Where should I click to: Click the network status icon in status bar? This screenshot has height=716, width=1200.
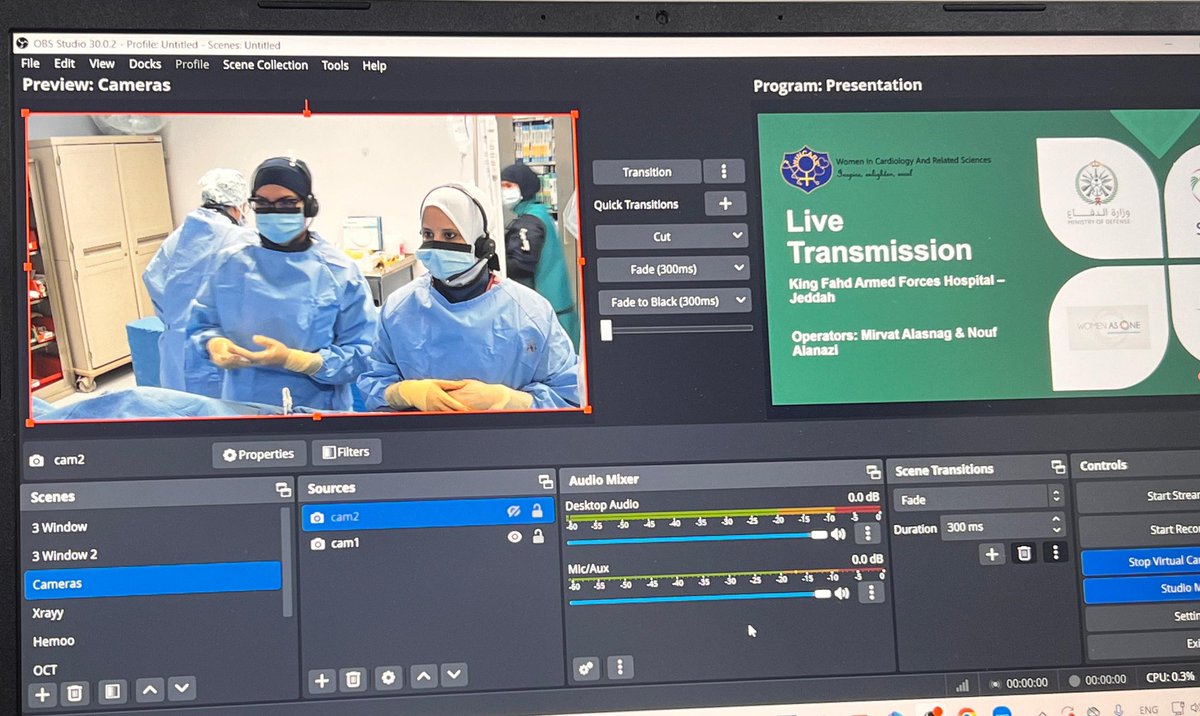[x=962, y=685]
